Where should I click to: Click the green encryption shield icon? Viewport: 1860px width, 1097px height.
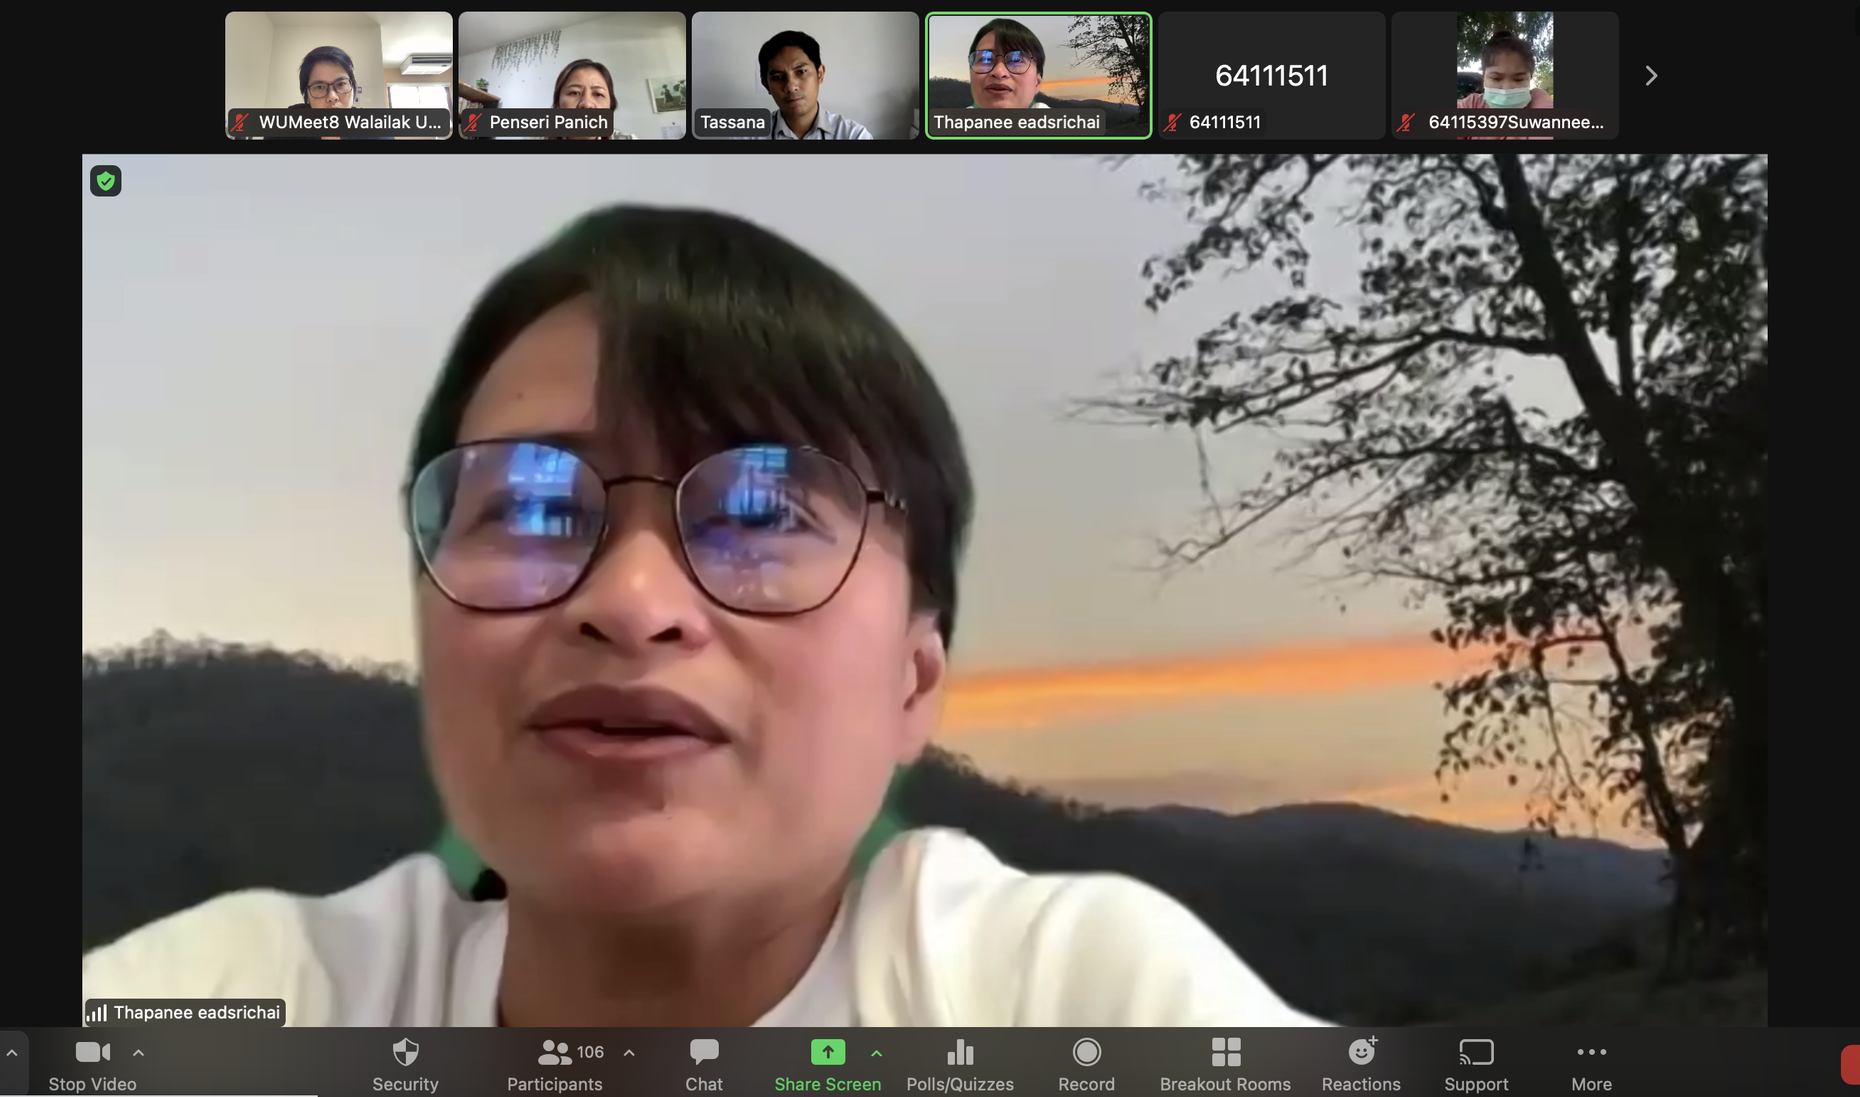pos(106,181)
